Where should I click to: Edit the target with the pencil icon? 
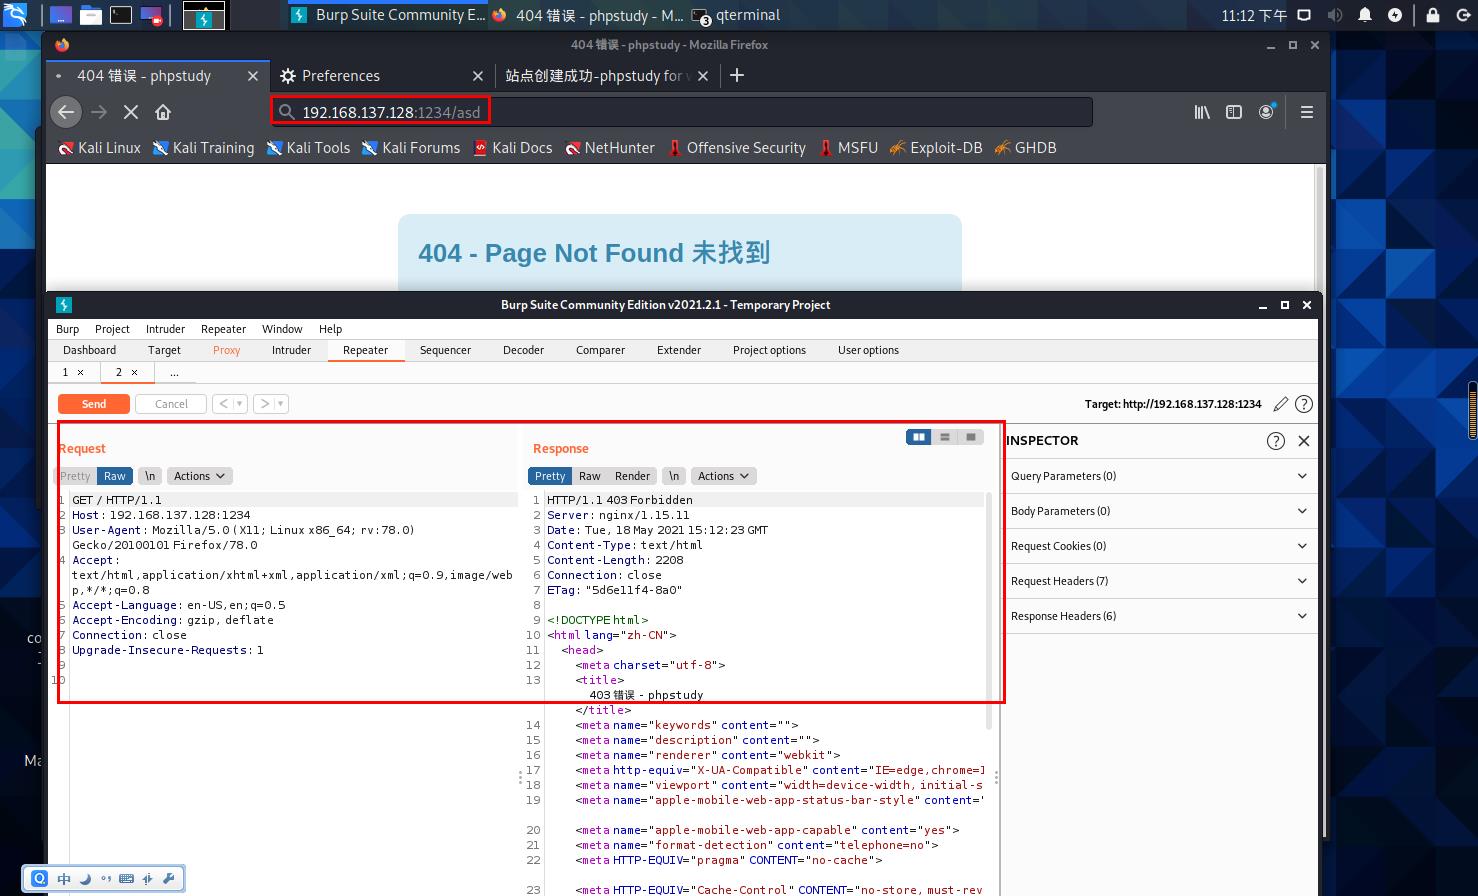pos(1281,404)
